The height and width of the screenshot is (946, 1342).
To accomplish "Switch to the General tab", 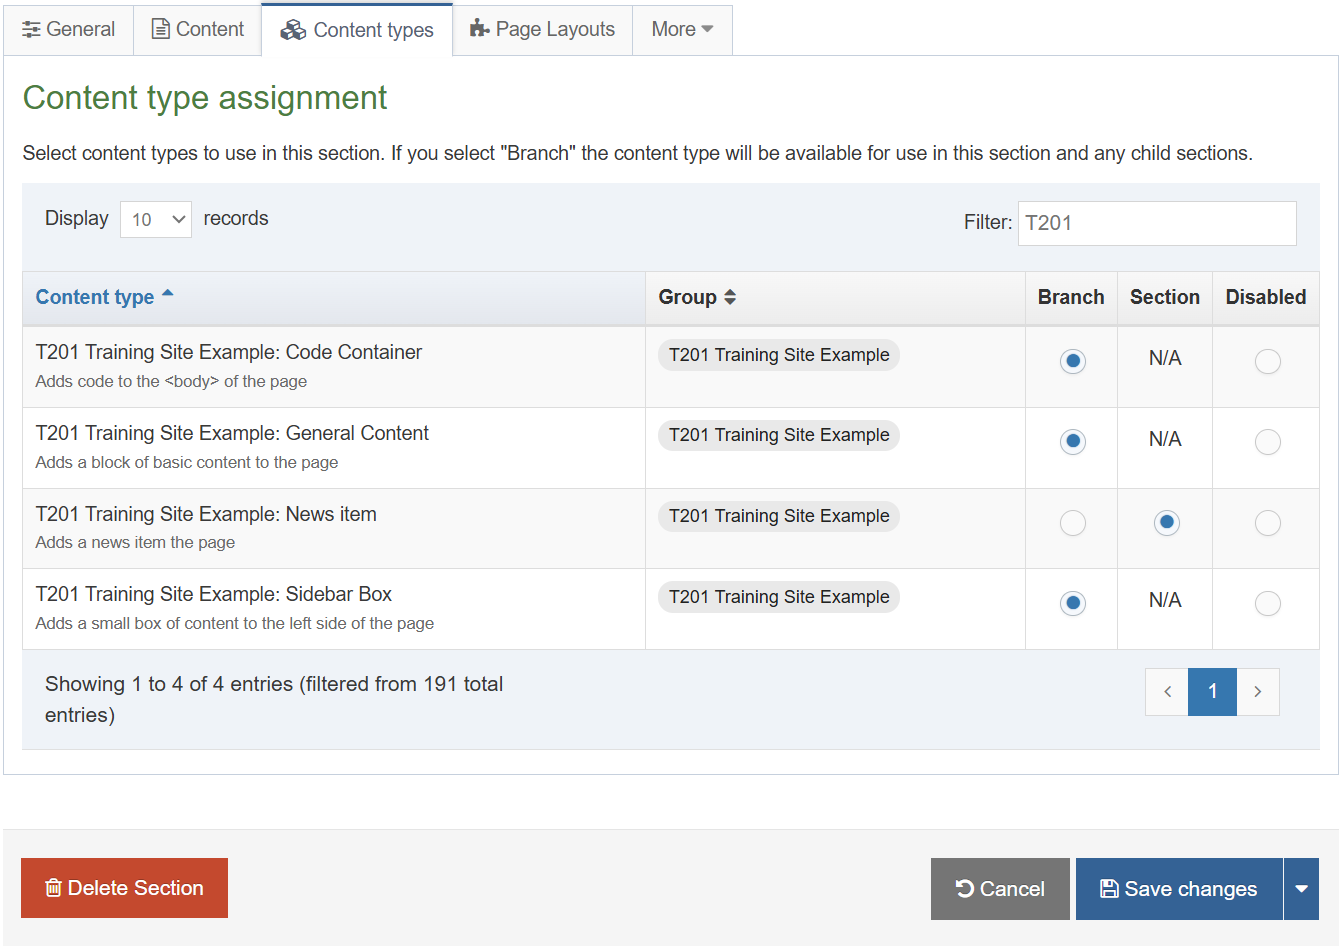I will (68, 29).
